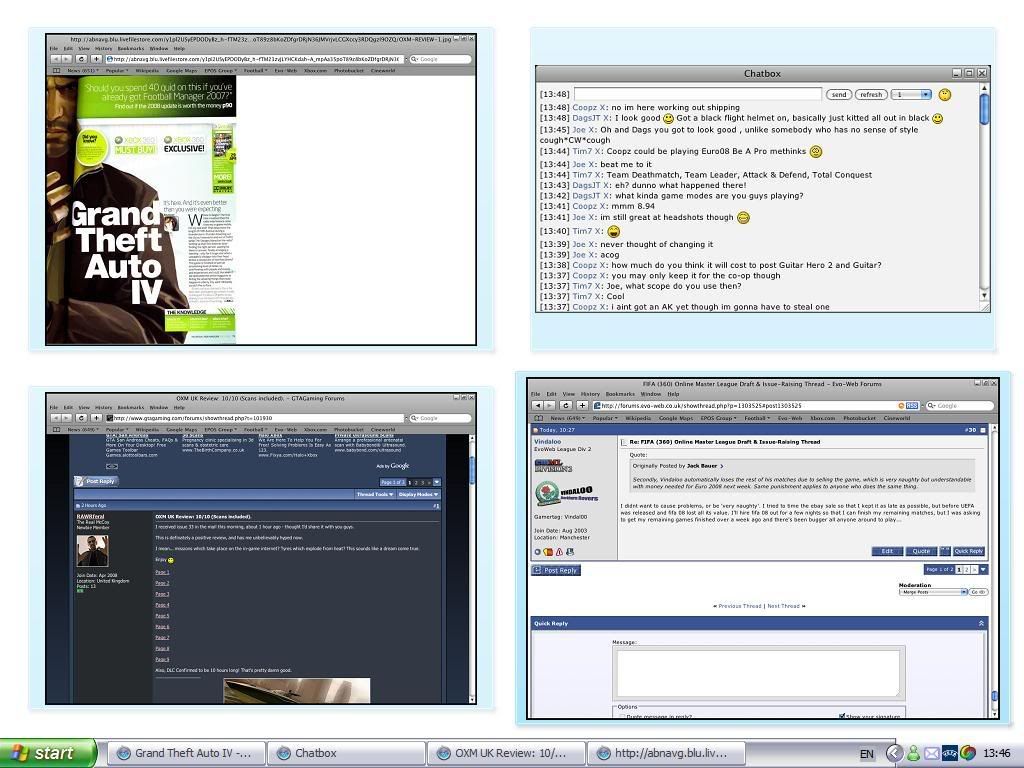This screenshot has height=768, width=1024.
Task: Click back arrow in Evo-Web Forums window
Action: 536,406
